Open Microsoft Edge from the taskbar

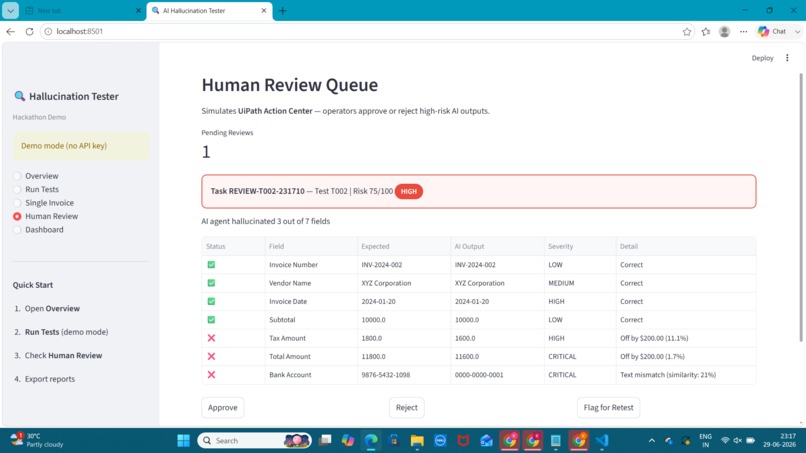click(x=371, y=441)
